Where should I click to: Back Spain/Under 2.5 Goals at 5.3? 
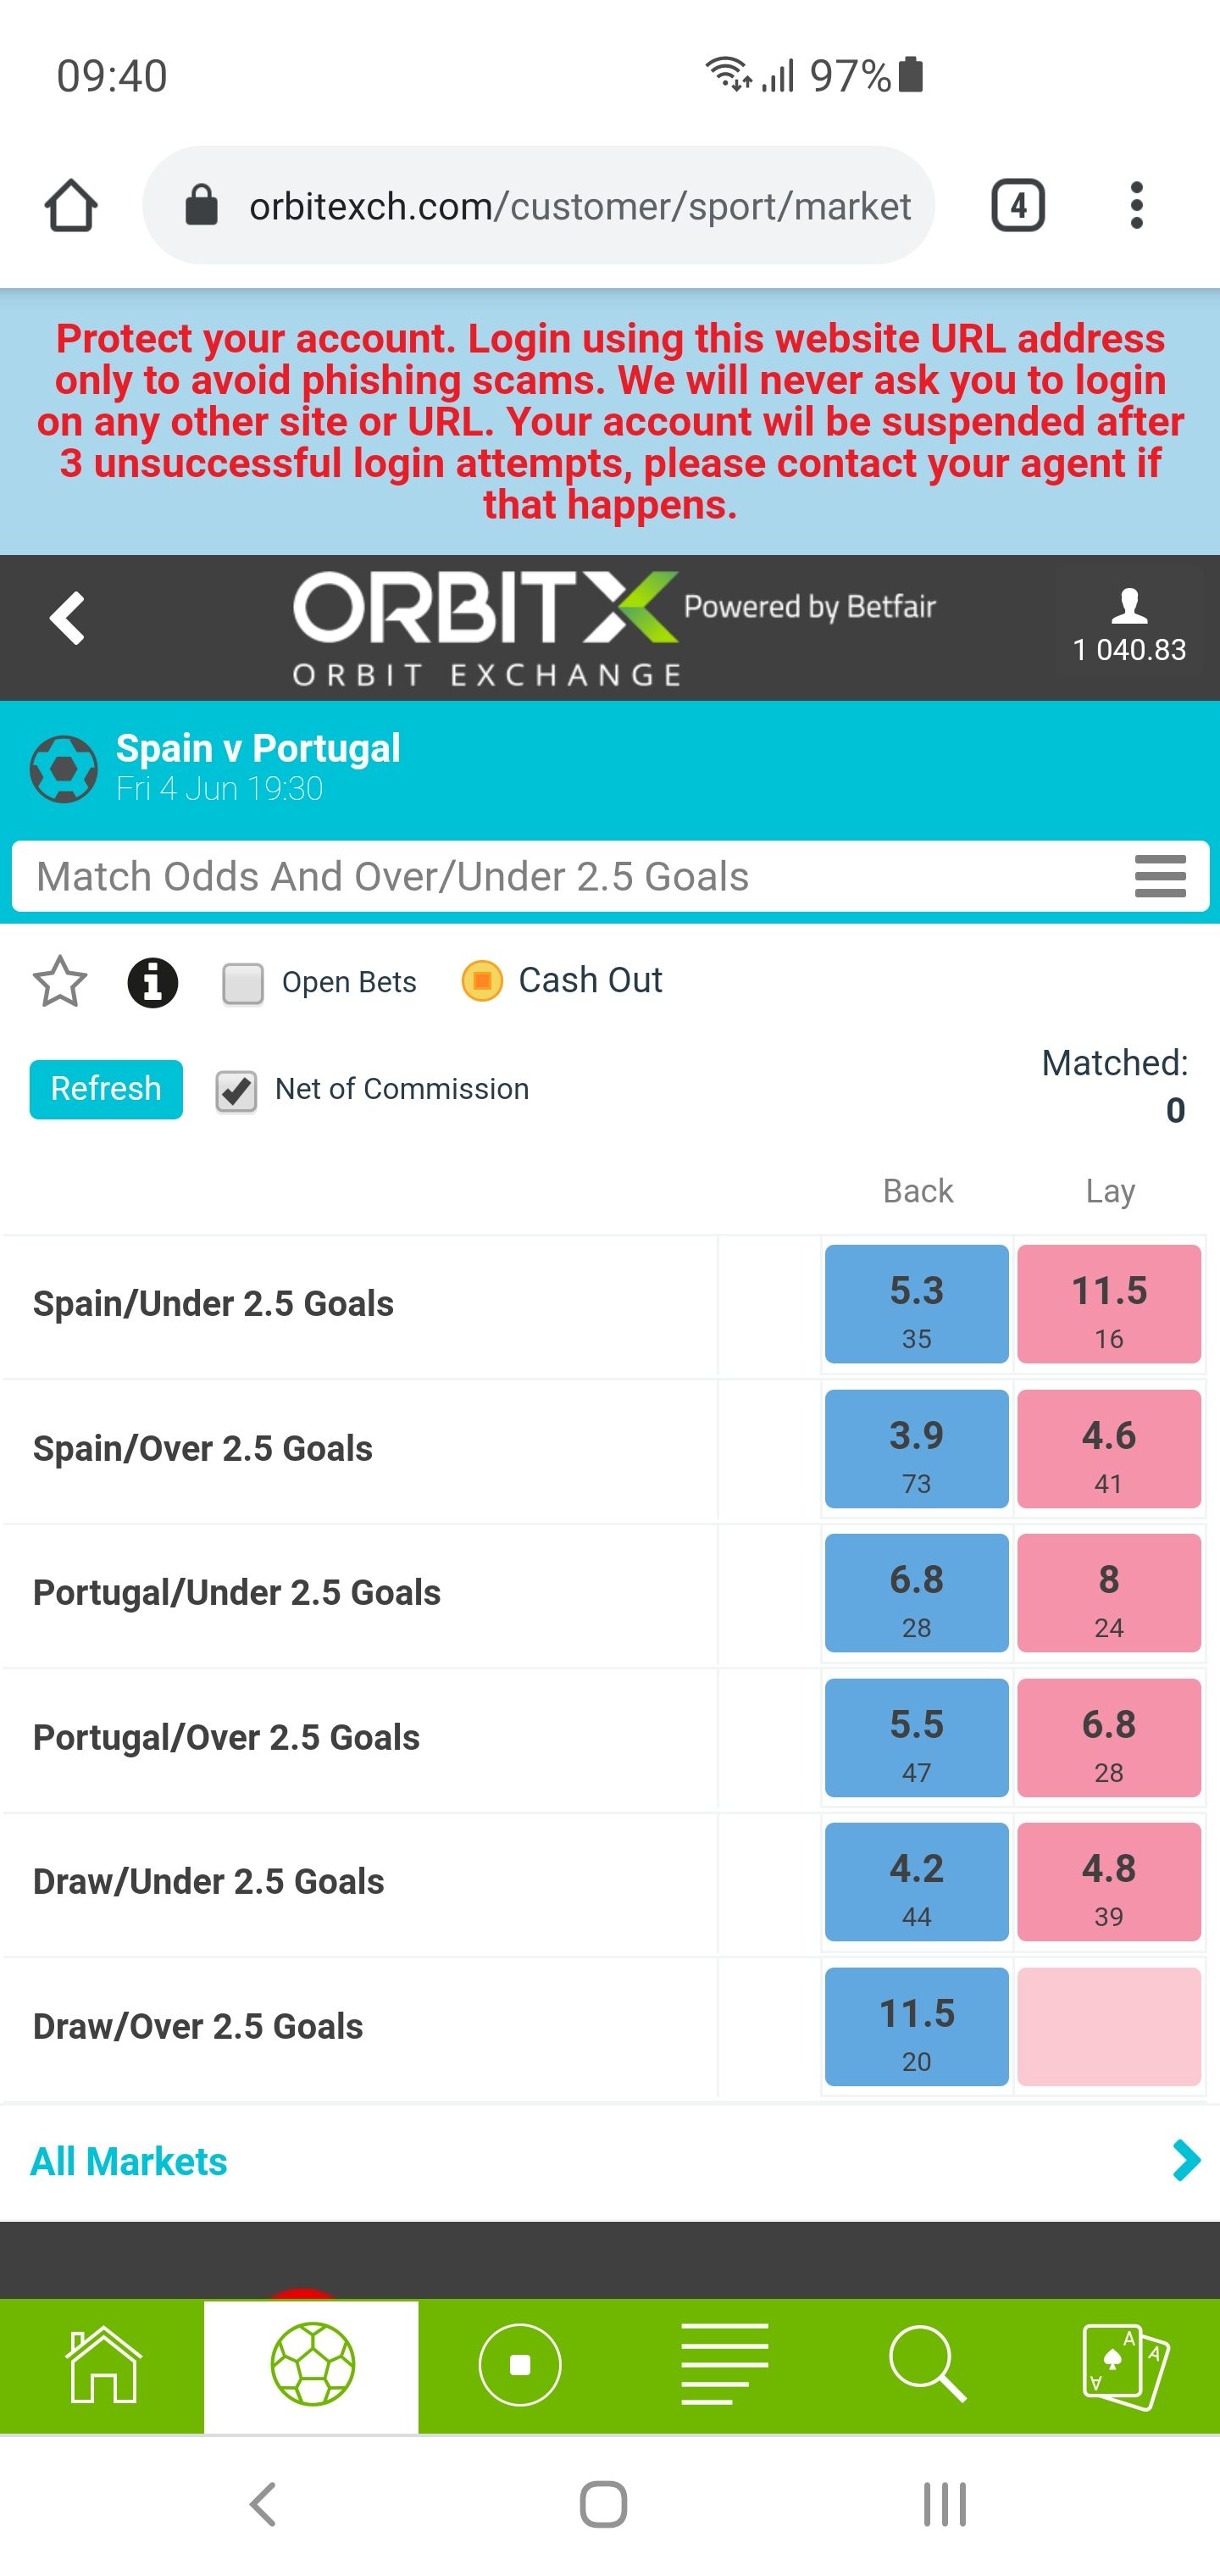point(916,1304)
